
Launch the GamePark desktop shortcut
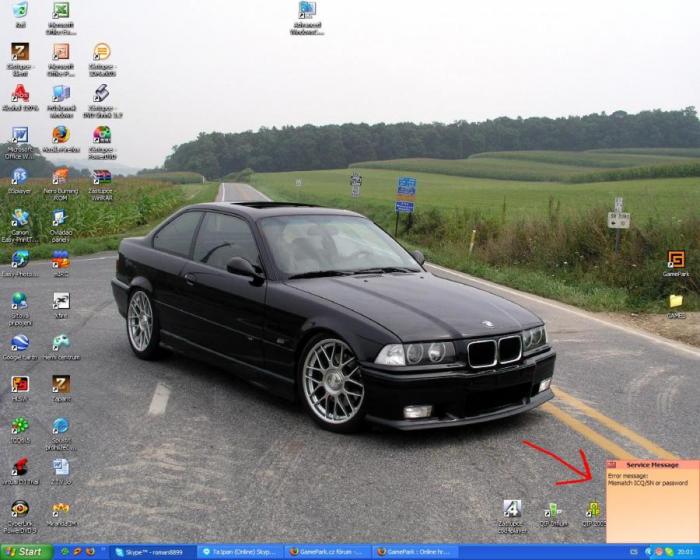[x=675, y=259]
